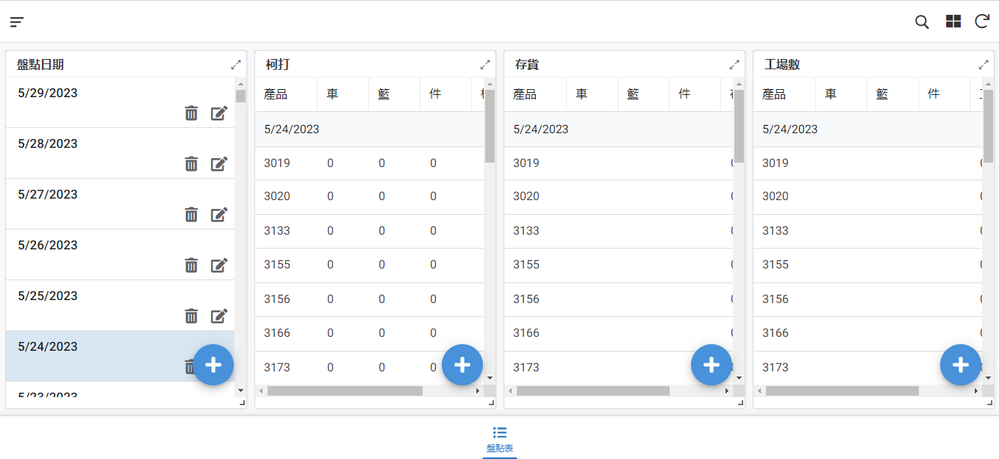Add a new 柯打 record with plus button
This screenshot has width=999, height=459.
tap(463, 365)
